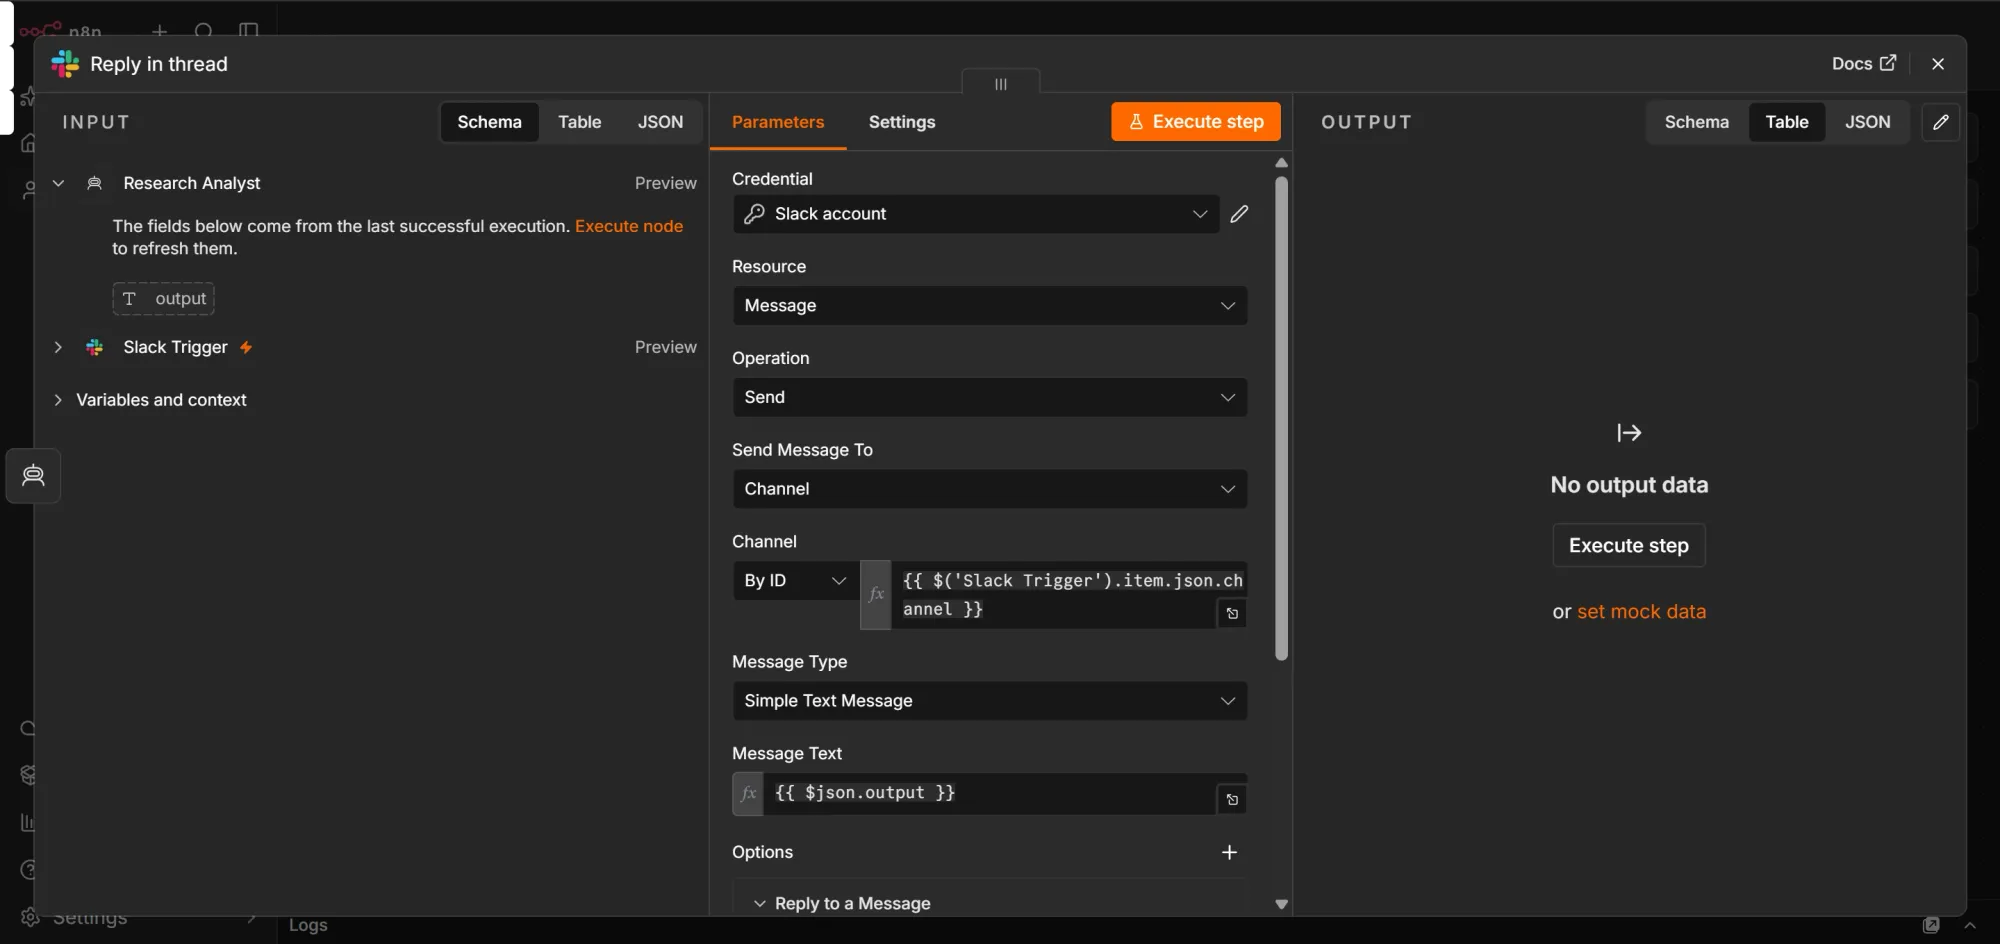
Task: Open the AI assistant floating button
Action: click(33, 475)
